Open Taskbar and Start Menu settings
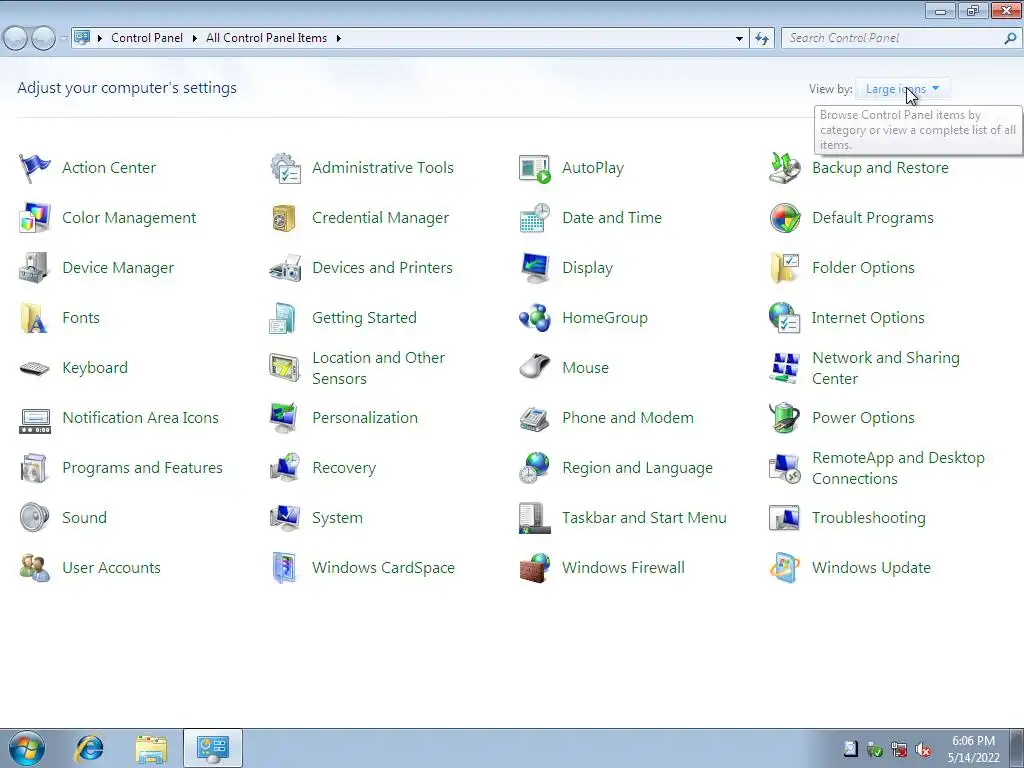Screen dimensions: 1024x768 point(644,518)
